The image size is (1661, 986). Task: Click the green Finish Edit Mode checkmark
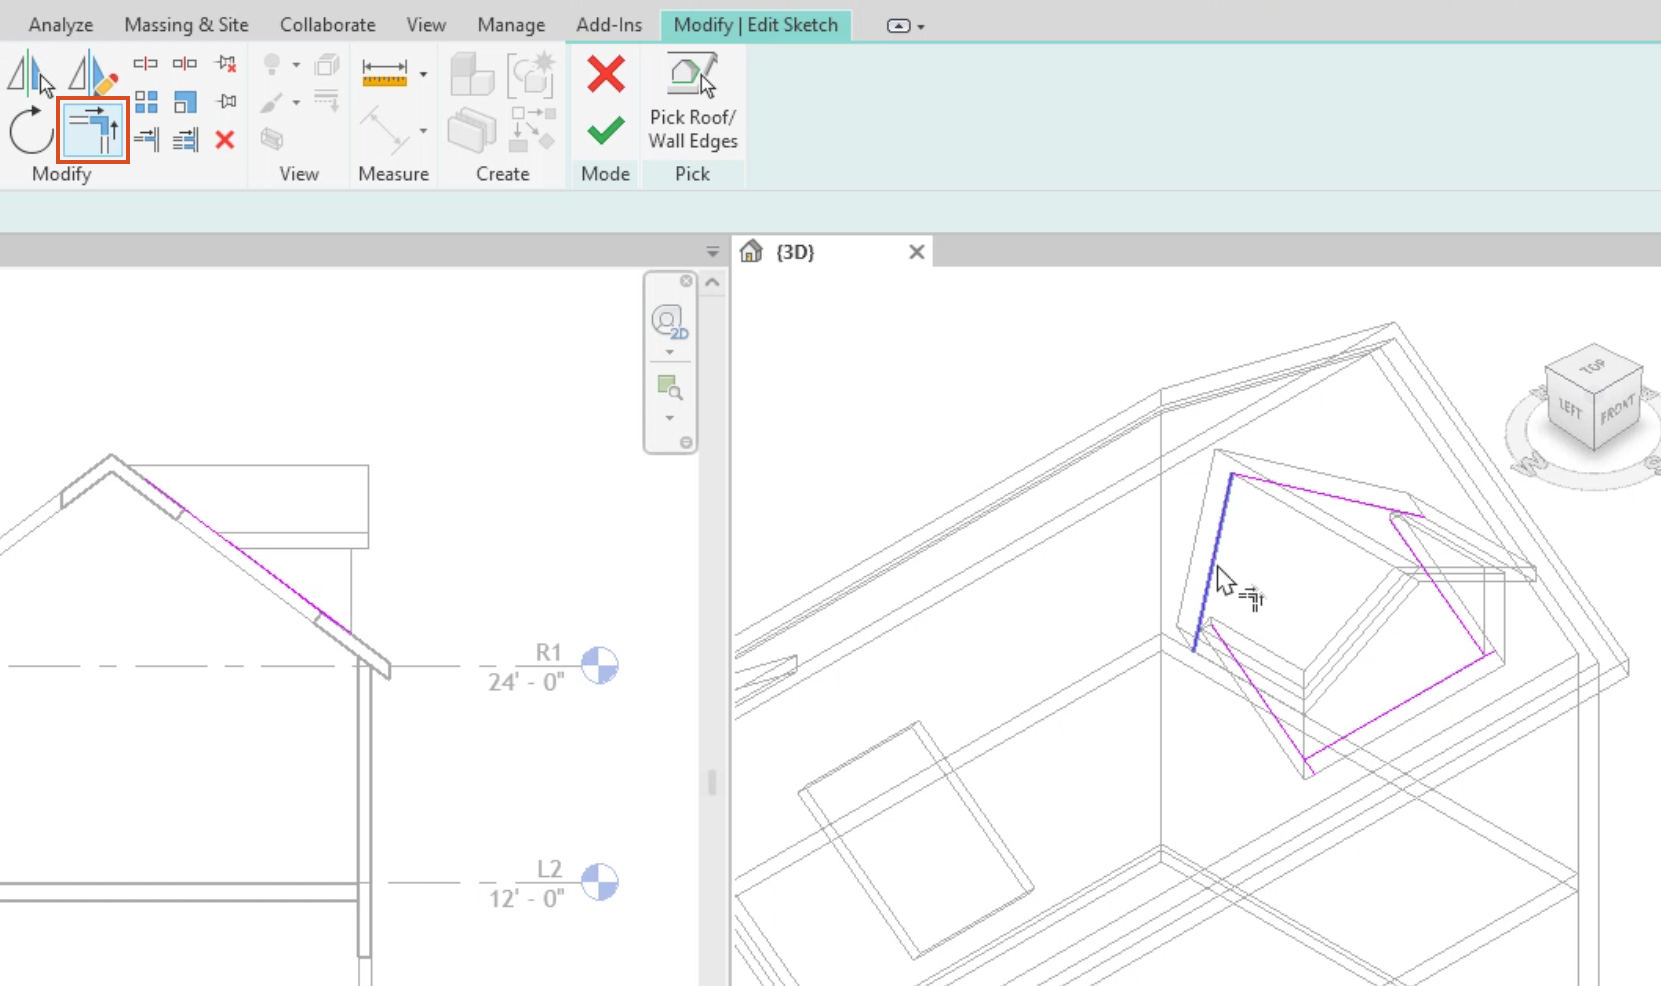605,131
